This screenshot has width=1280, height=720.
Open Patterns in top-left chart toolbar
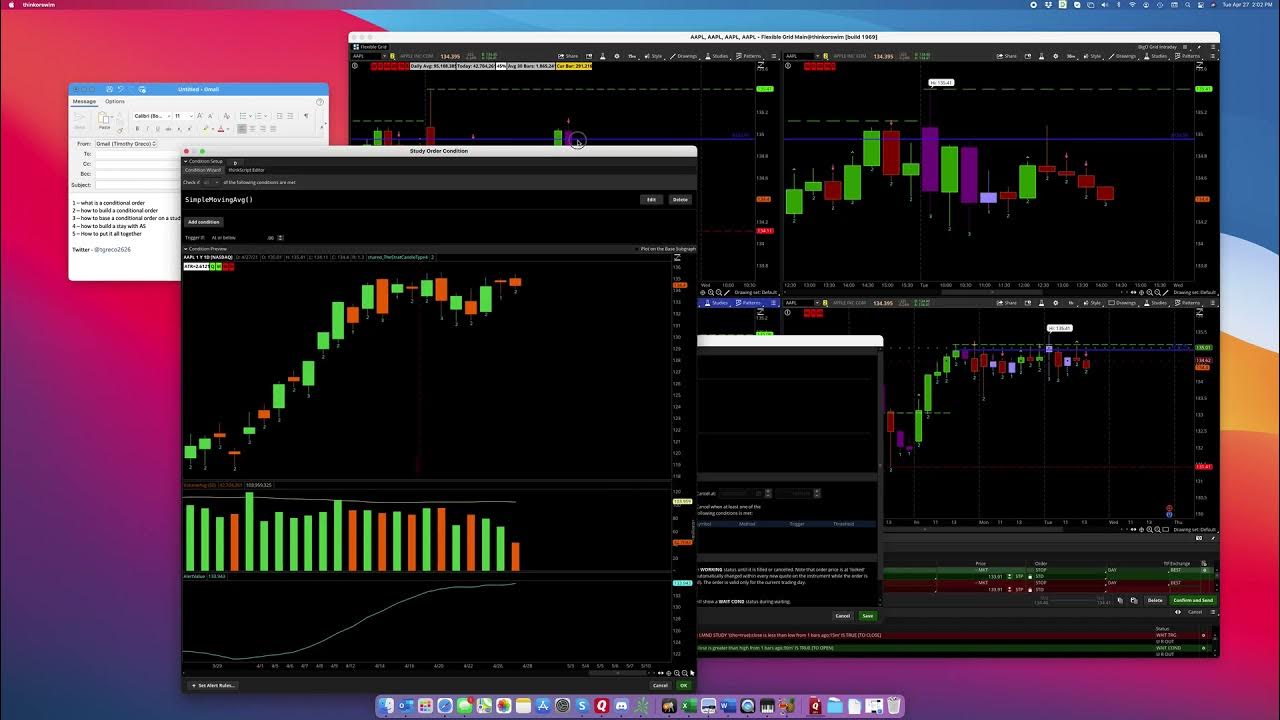click(x=750, y=56)
